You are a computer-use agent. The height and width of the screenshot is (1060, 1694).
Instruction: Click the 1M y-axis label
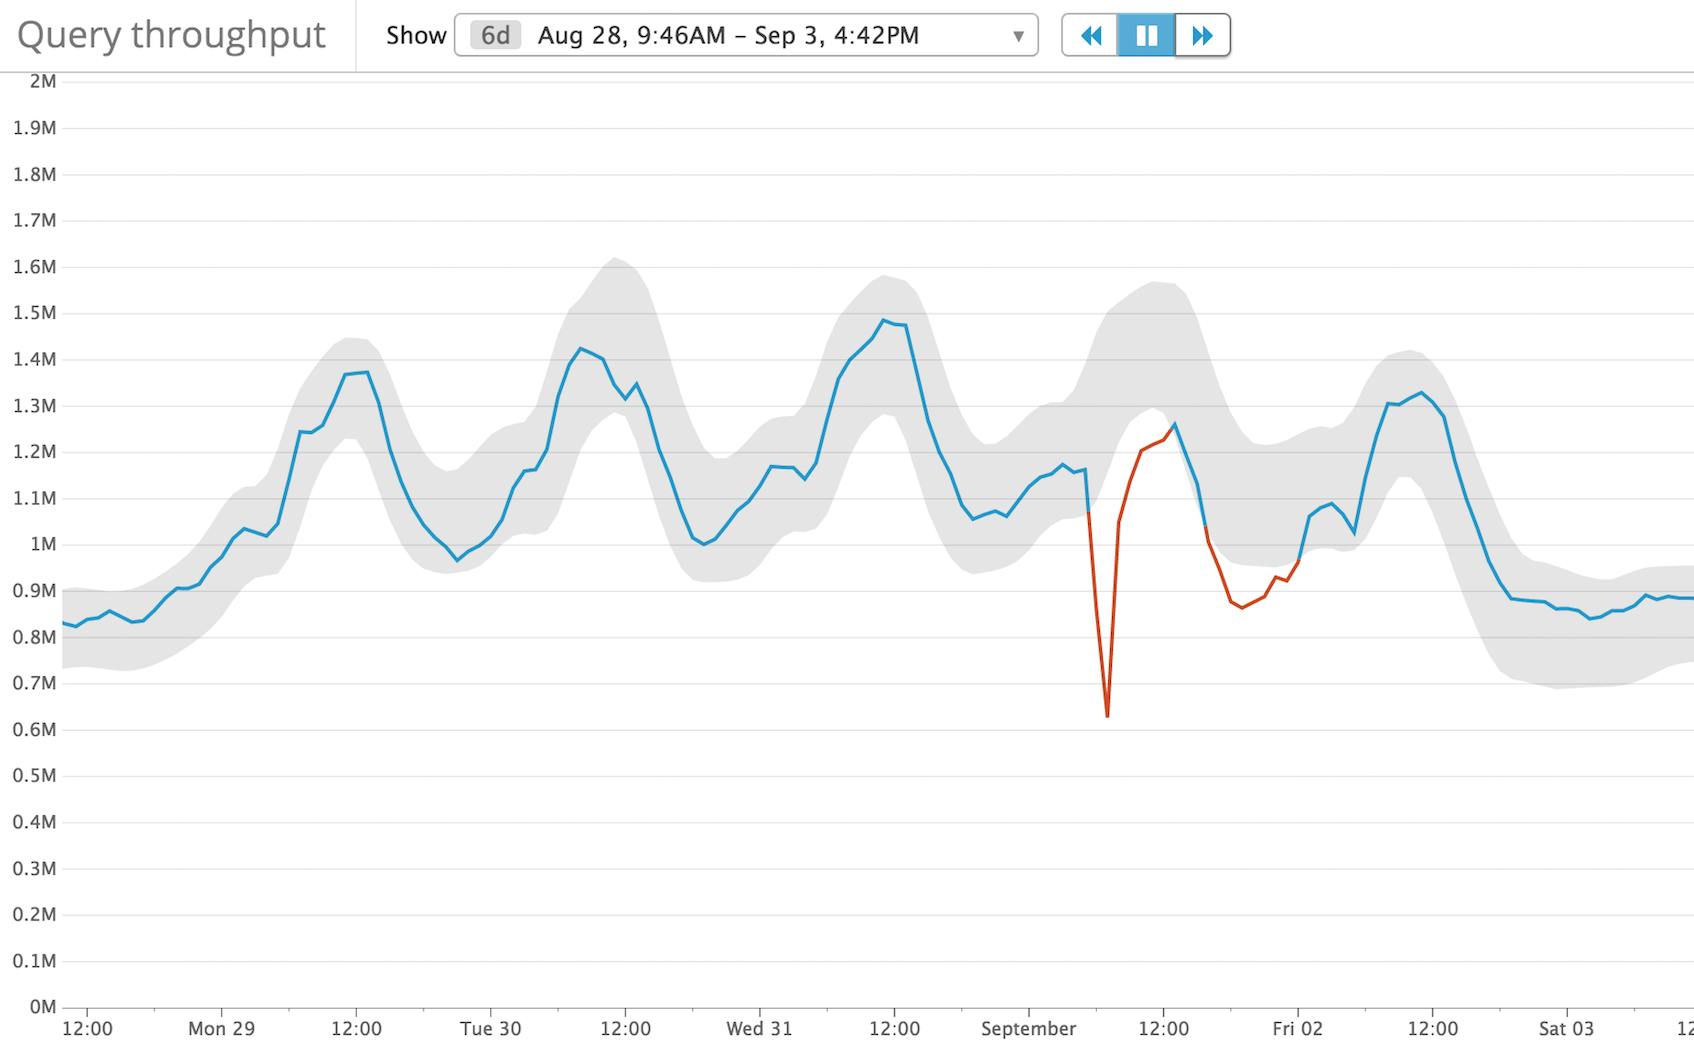coord(43,545)
